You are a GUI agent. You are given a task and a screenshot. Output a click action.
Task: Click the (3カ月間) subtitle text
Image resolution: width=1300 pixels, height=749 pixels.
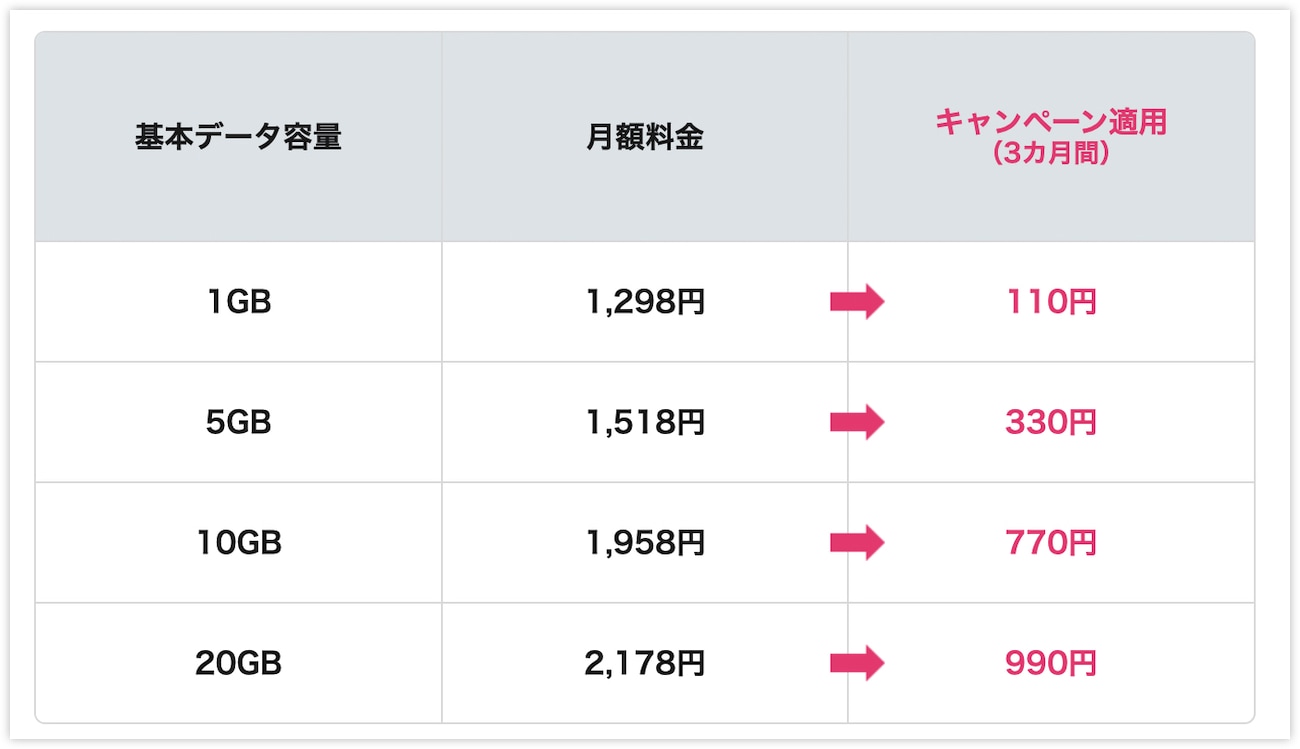[1051, 155]
